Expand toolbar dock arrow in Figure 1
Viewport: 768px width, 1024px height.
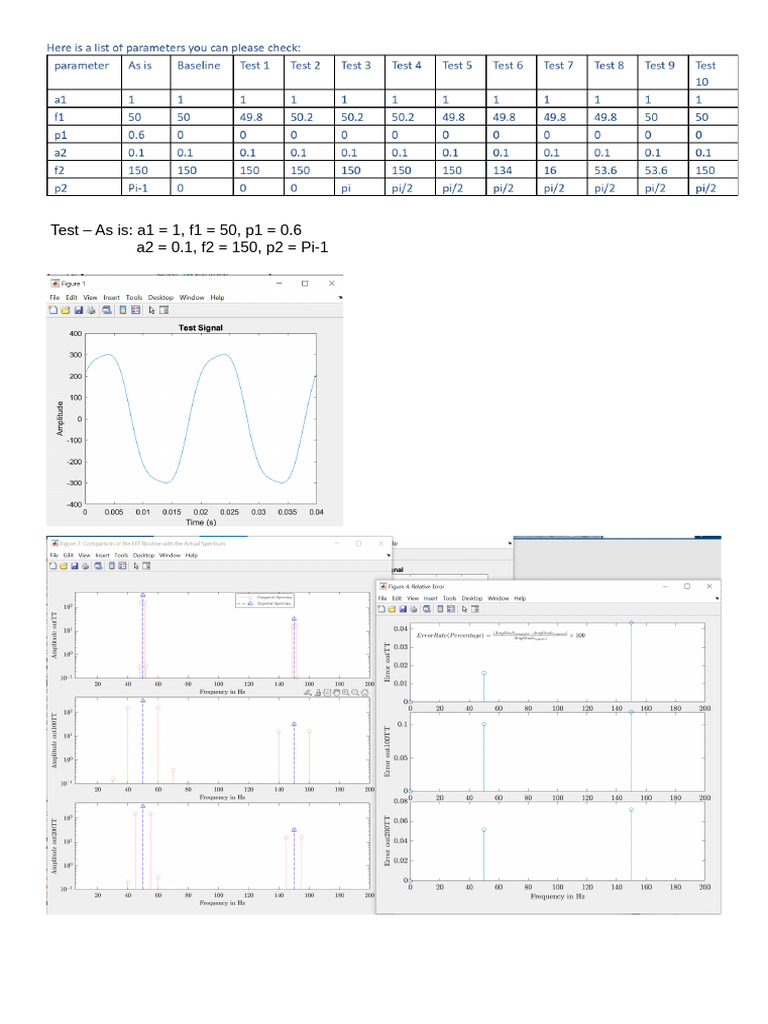coord(340,298)
